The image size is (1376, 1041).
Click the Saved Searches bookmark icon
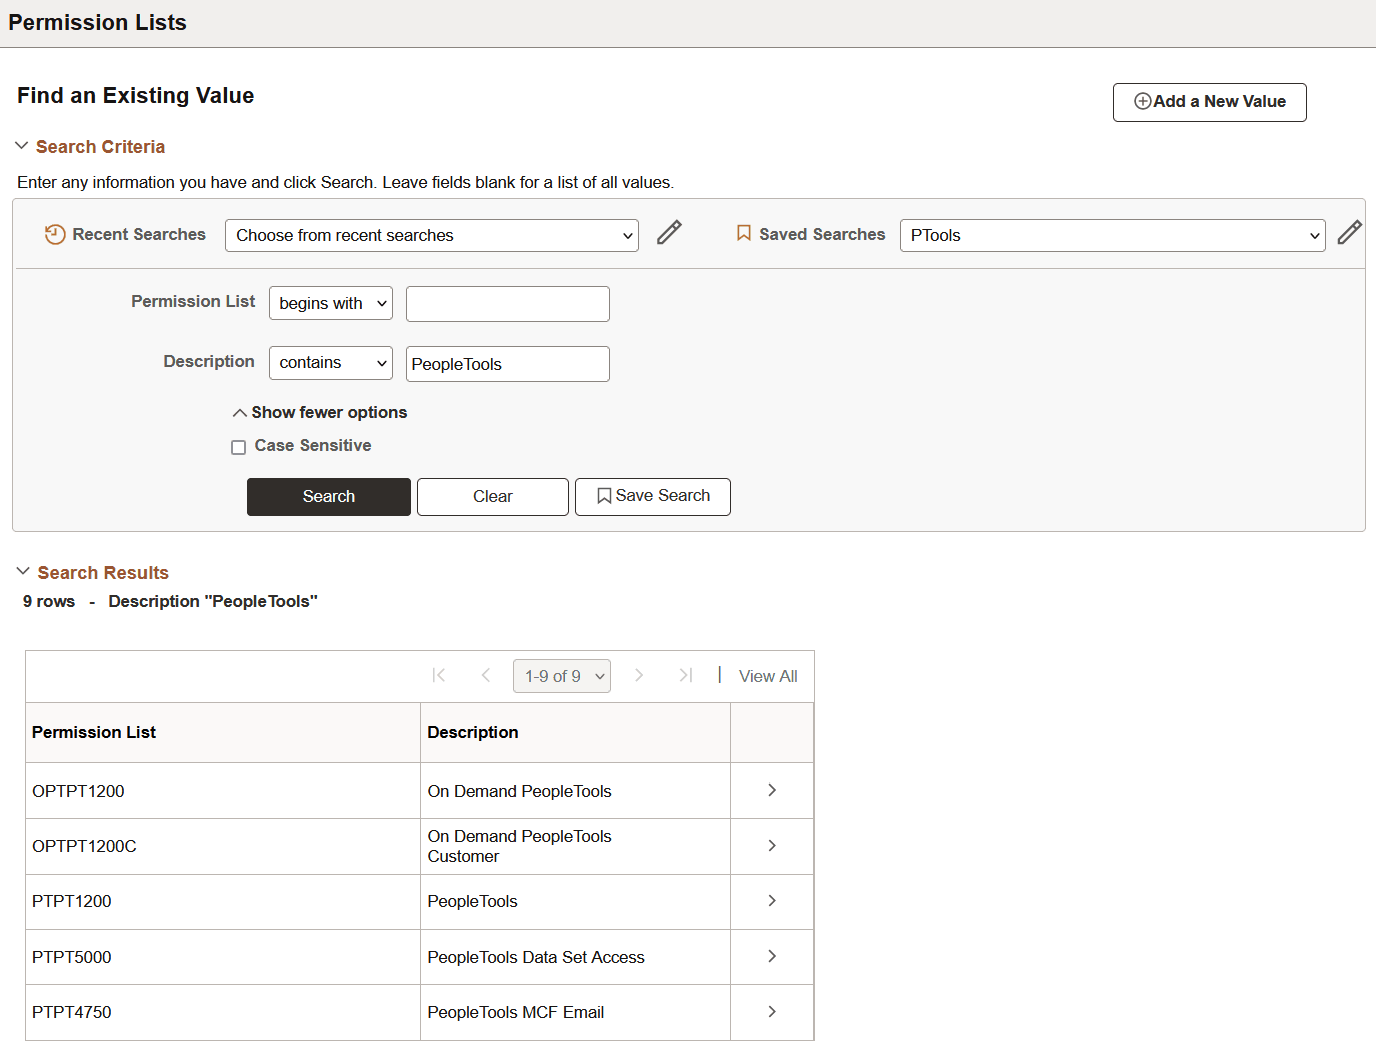tap(743, 233)
